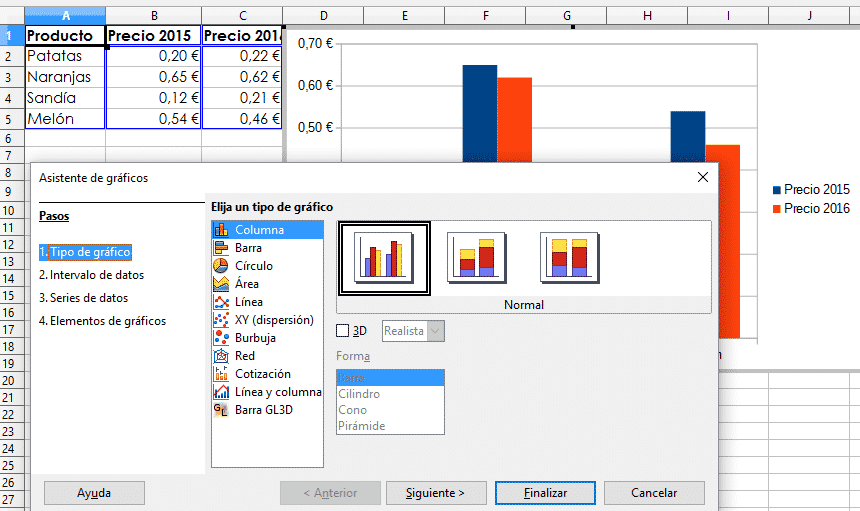Choose Barra in the Forma list
This screenshot has width=860, height=511.
(390, 378)
